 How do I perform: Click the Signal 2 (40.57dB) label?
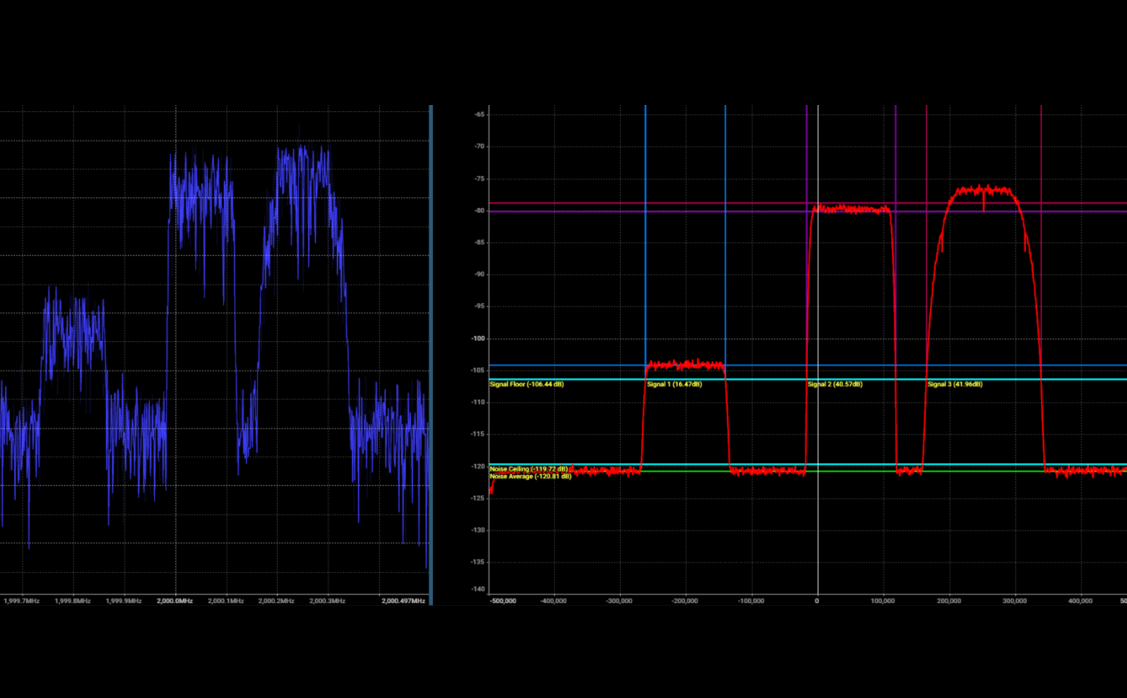pyautogui.click(x=835, y=384)
